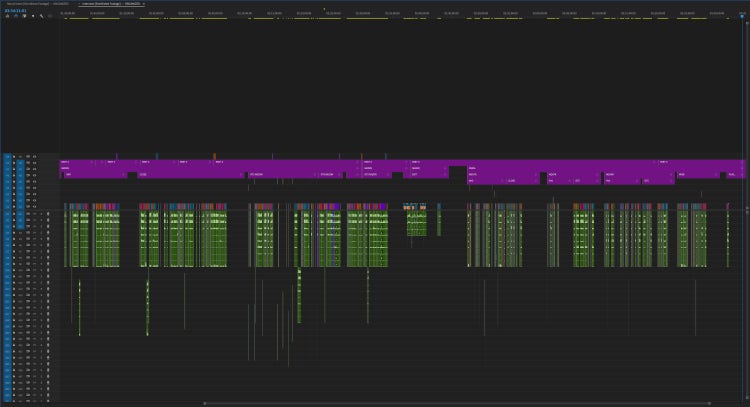Open the active sequence tab's menu icon
The image size is (750, 407).
tap(143, 4)
